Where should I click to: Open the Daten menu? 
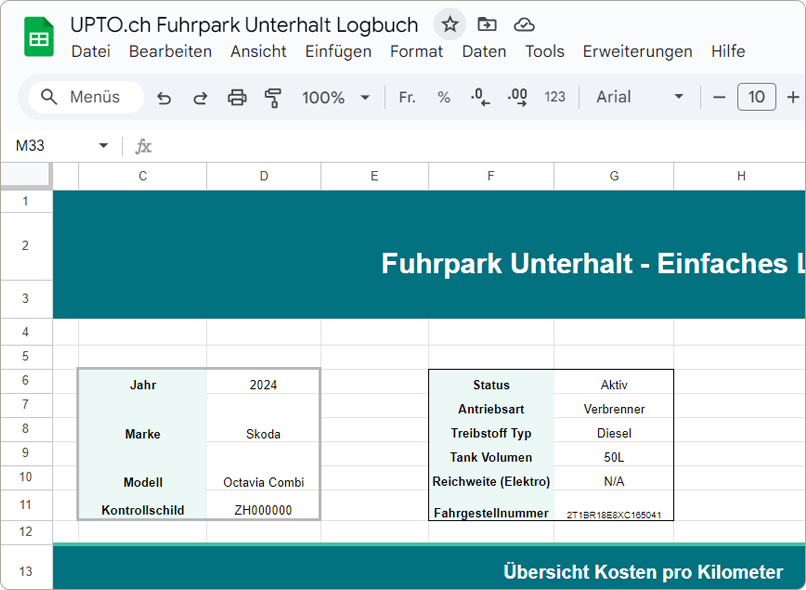coord(484,51)
